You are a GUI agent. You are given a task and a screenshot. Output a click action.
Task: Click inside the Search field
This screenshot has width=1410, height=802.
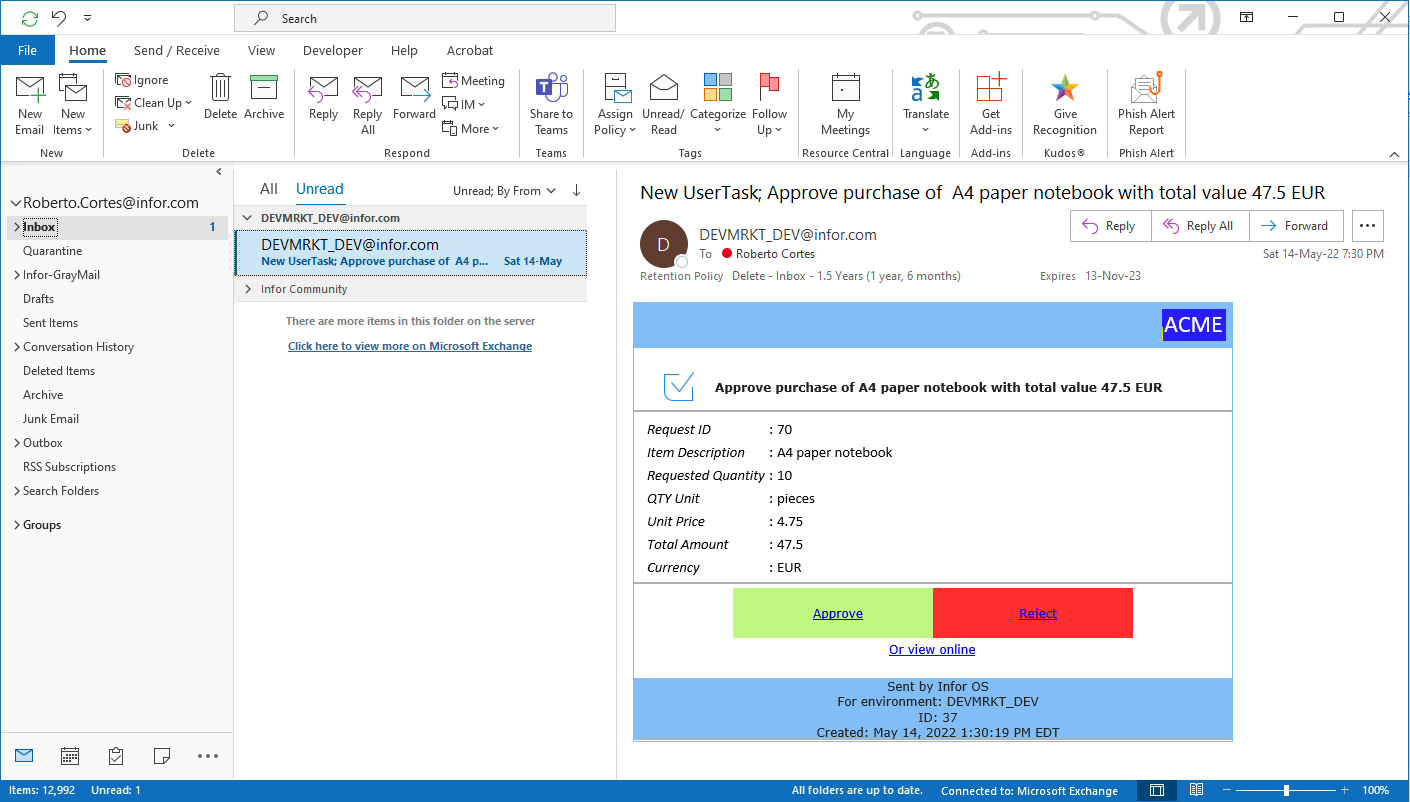pos(424,17)
